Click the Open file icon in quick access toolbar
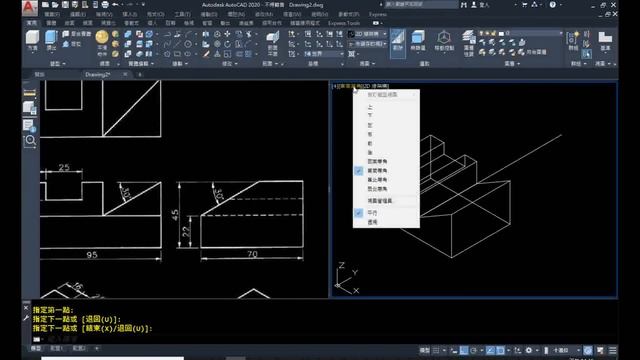The width and height of the screenshot is (640, 360). coord(55,5)
